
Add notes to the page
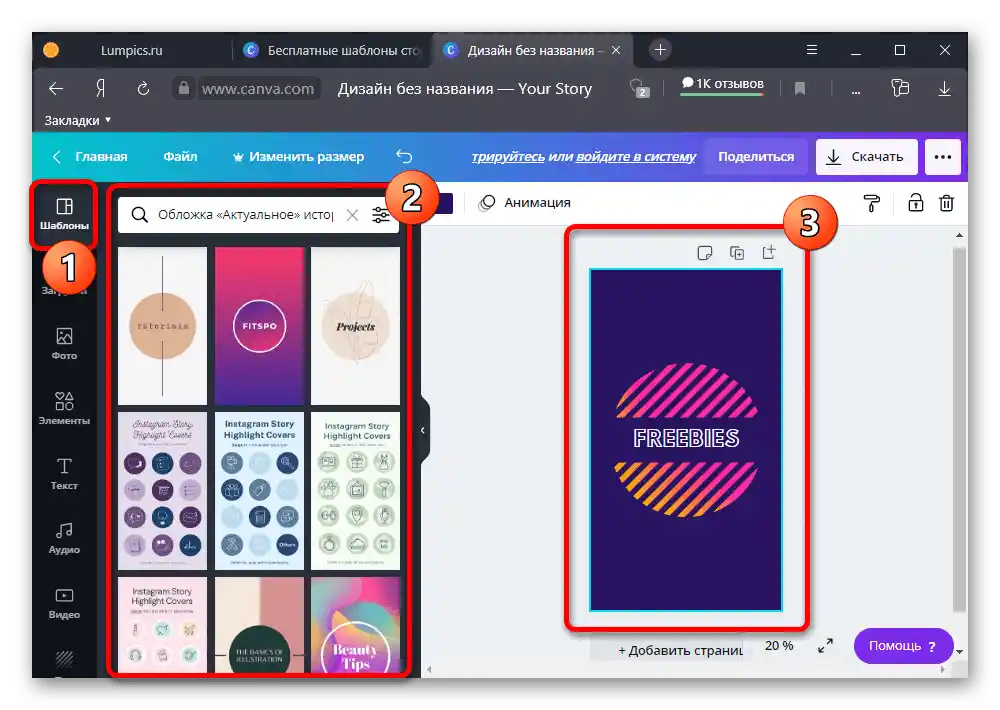[705, 253]
